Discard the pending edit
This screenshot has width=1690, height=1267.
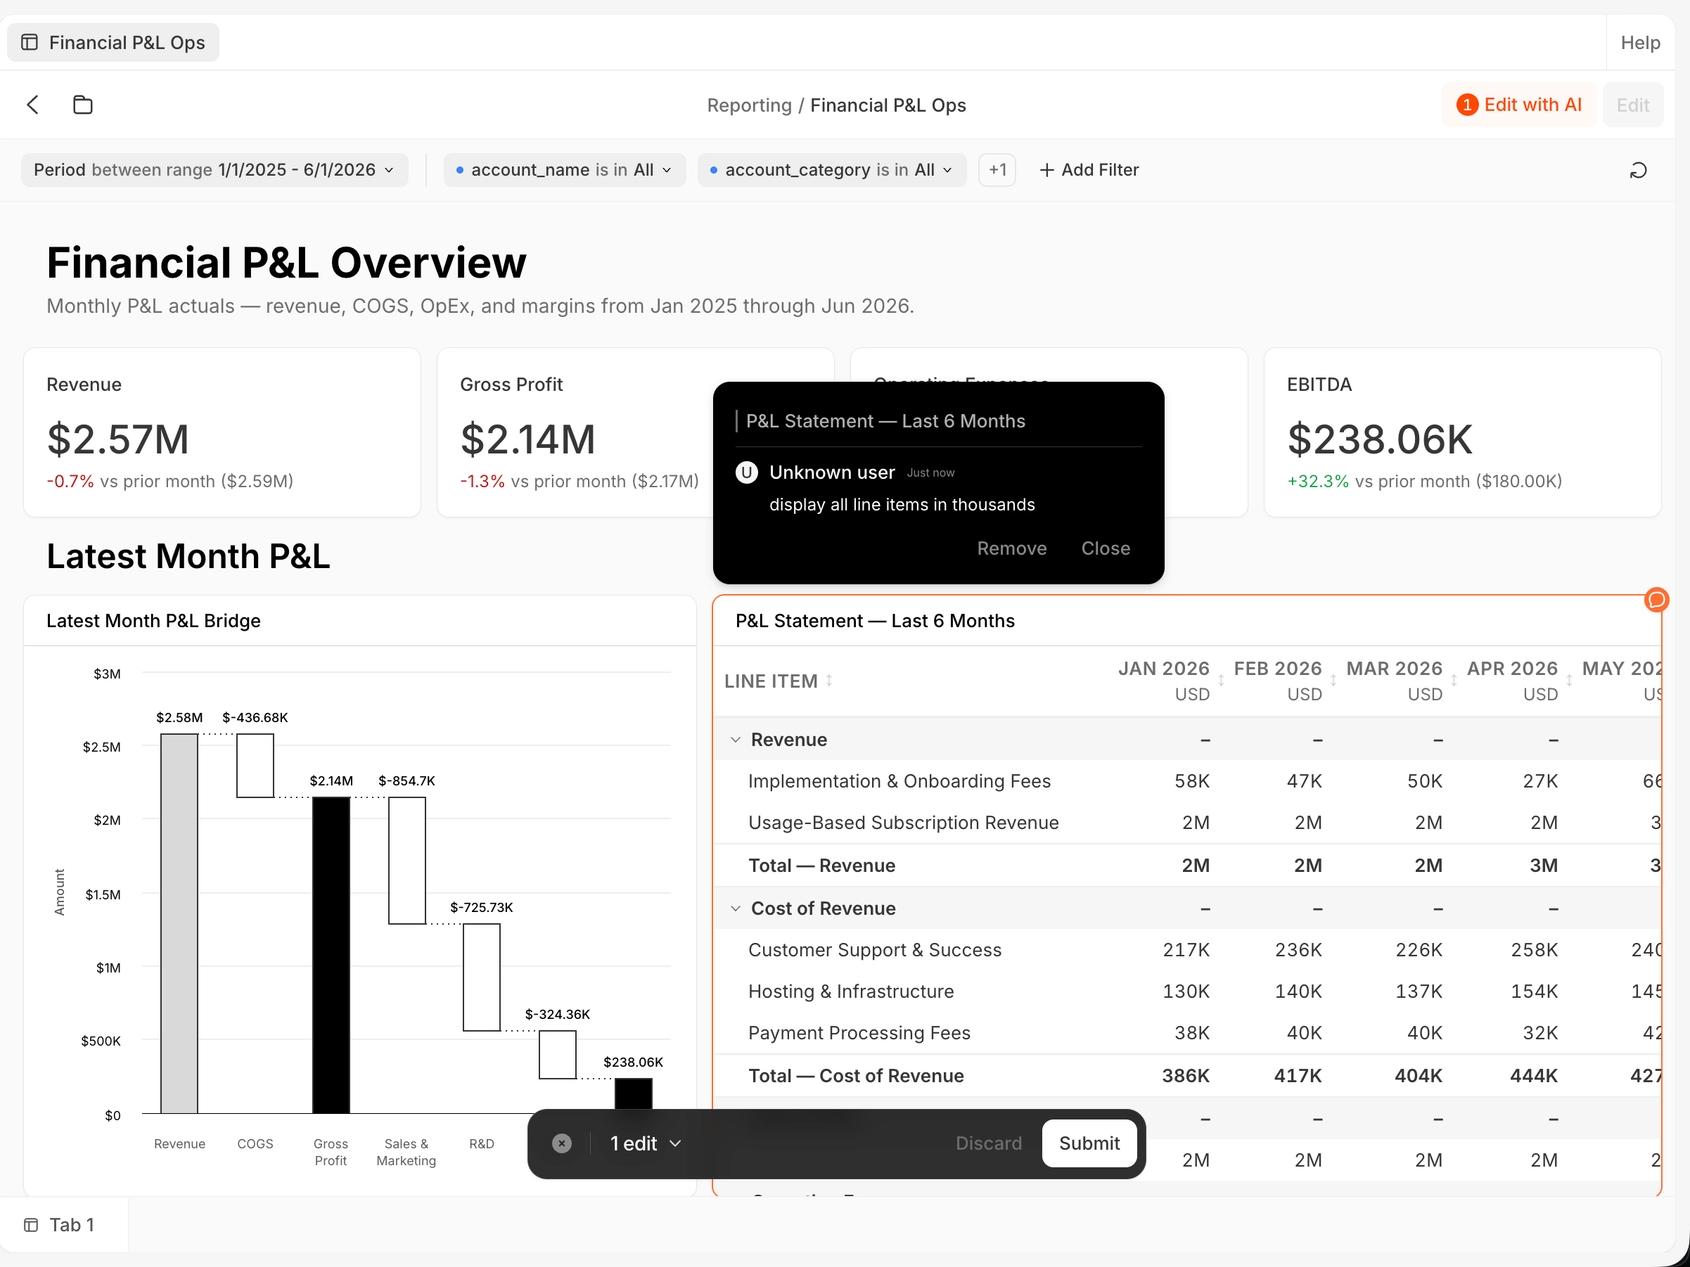pyautogui.click(x=988, y=1143)
